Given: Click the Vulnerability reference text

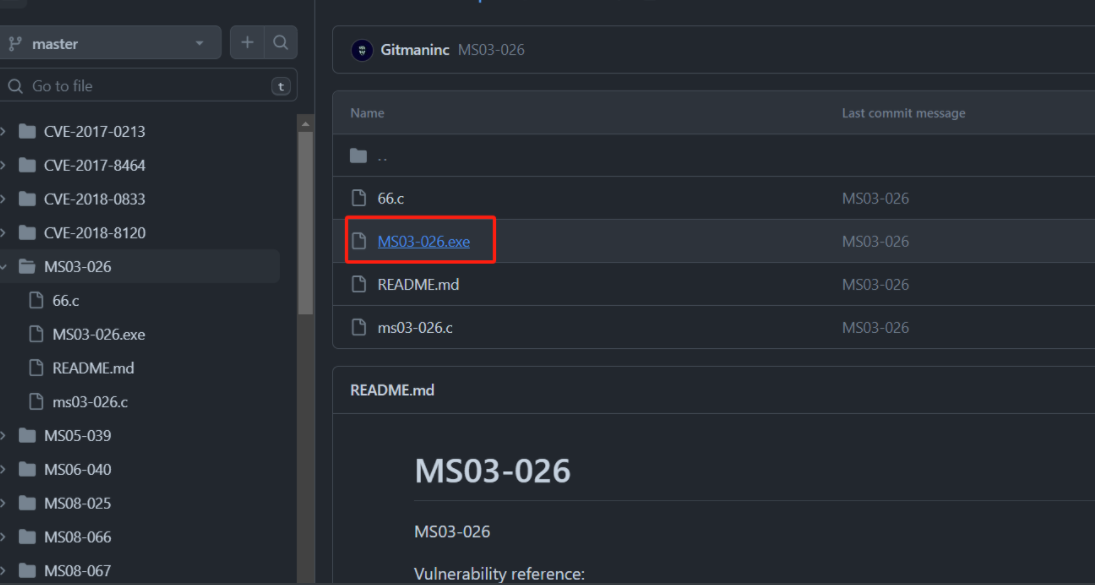Looking at the screenshot, I should (499, 574).
